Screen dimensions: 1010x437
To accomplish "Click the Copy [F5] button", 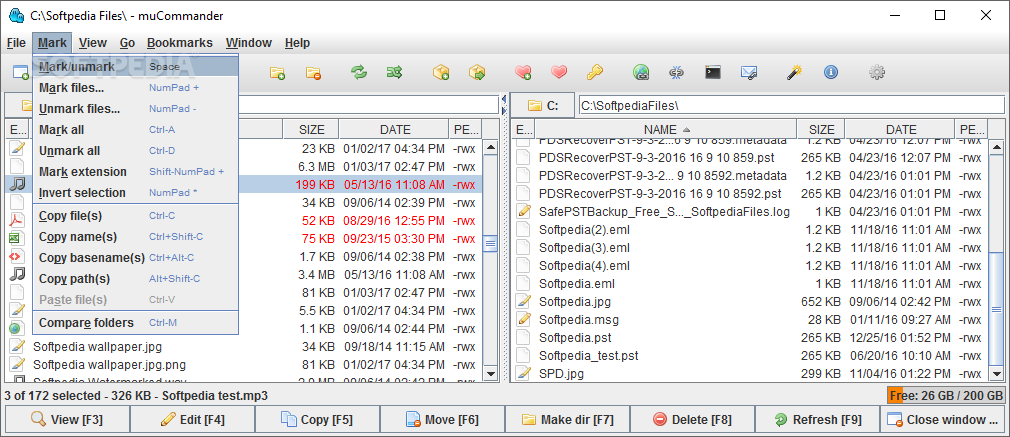I will (x=317, y=420).
